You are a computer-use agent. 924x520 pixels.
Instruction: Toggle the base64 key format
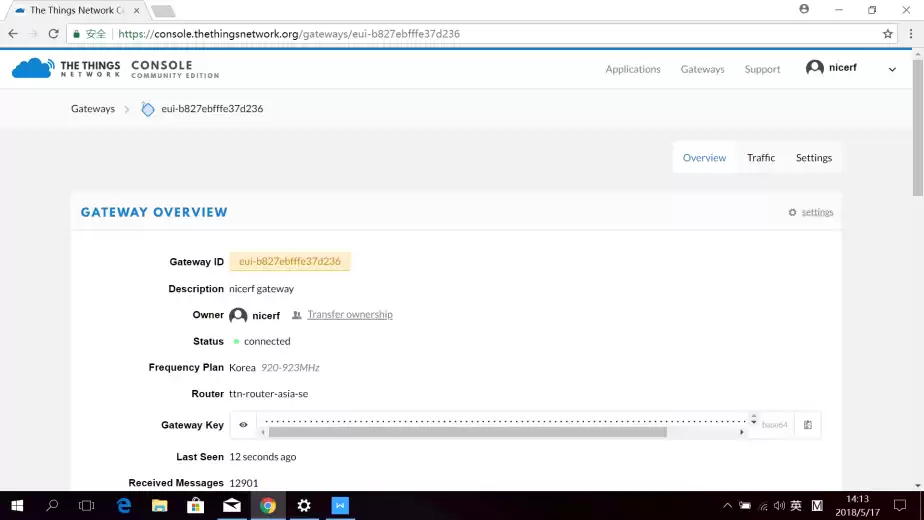774,425
